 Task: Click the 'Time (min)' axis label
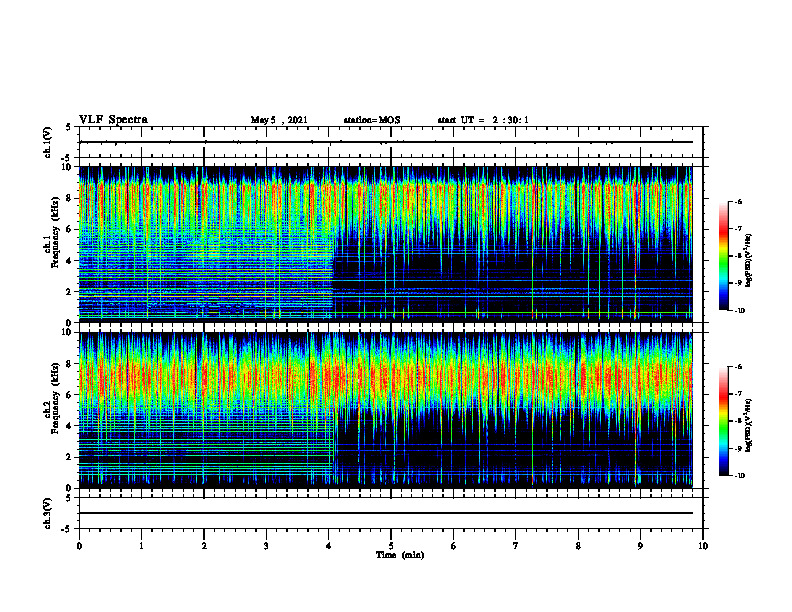point(400,555)
